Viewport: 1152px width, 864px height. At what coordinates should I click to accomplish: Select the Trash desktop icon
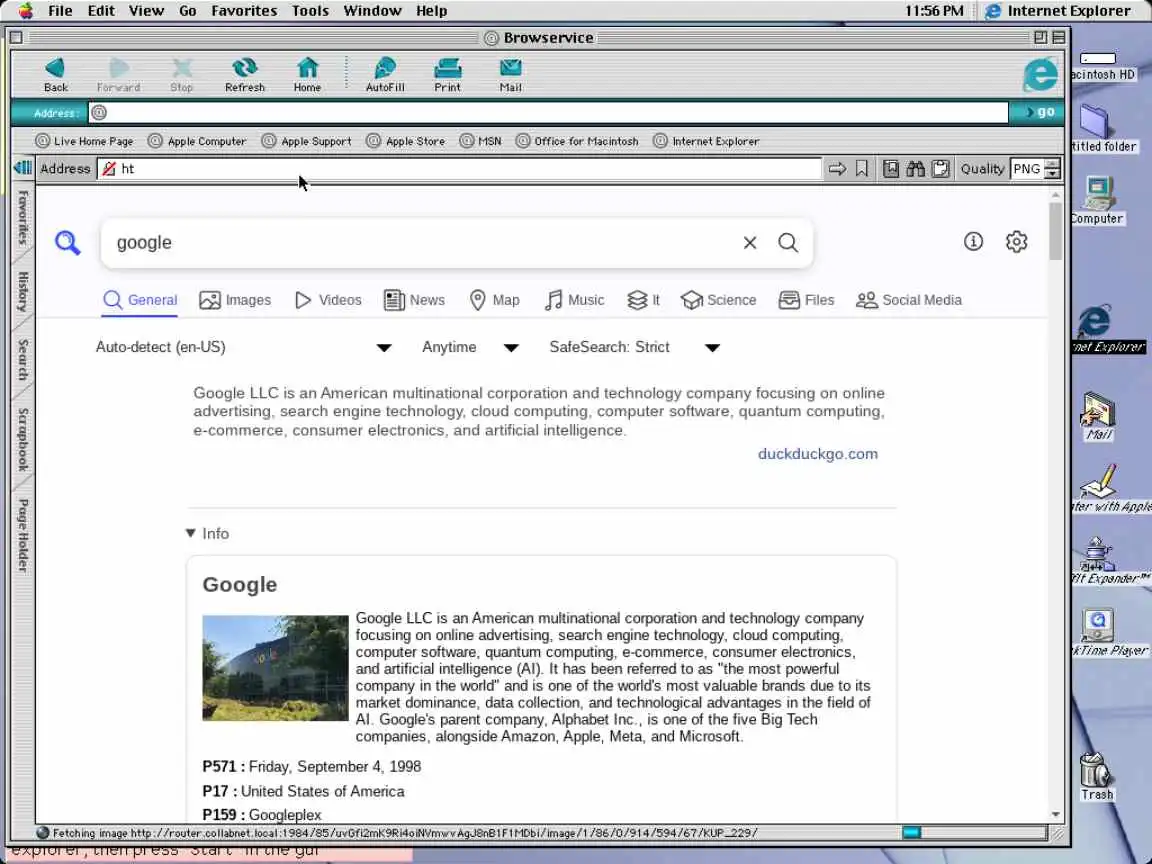[x=1097, y=776]
